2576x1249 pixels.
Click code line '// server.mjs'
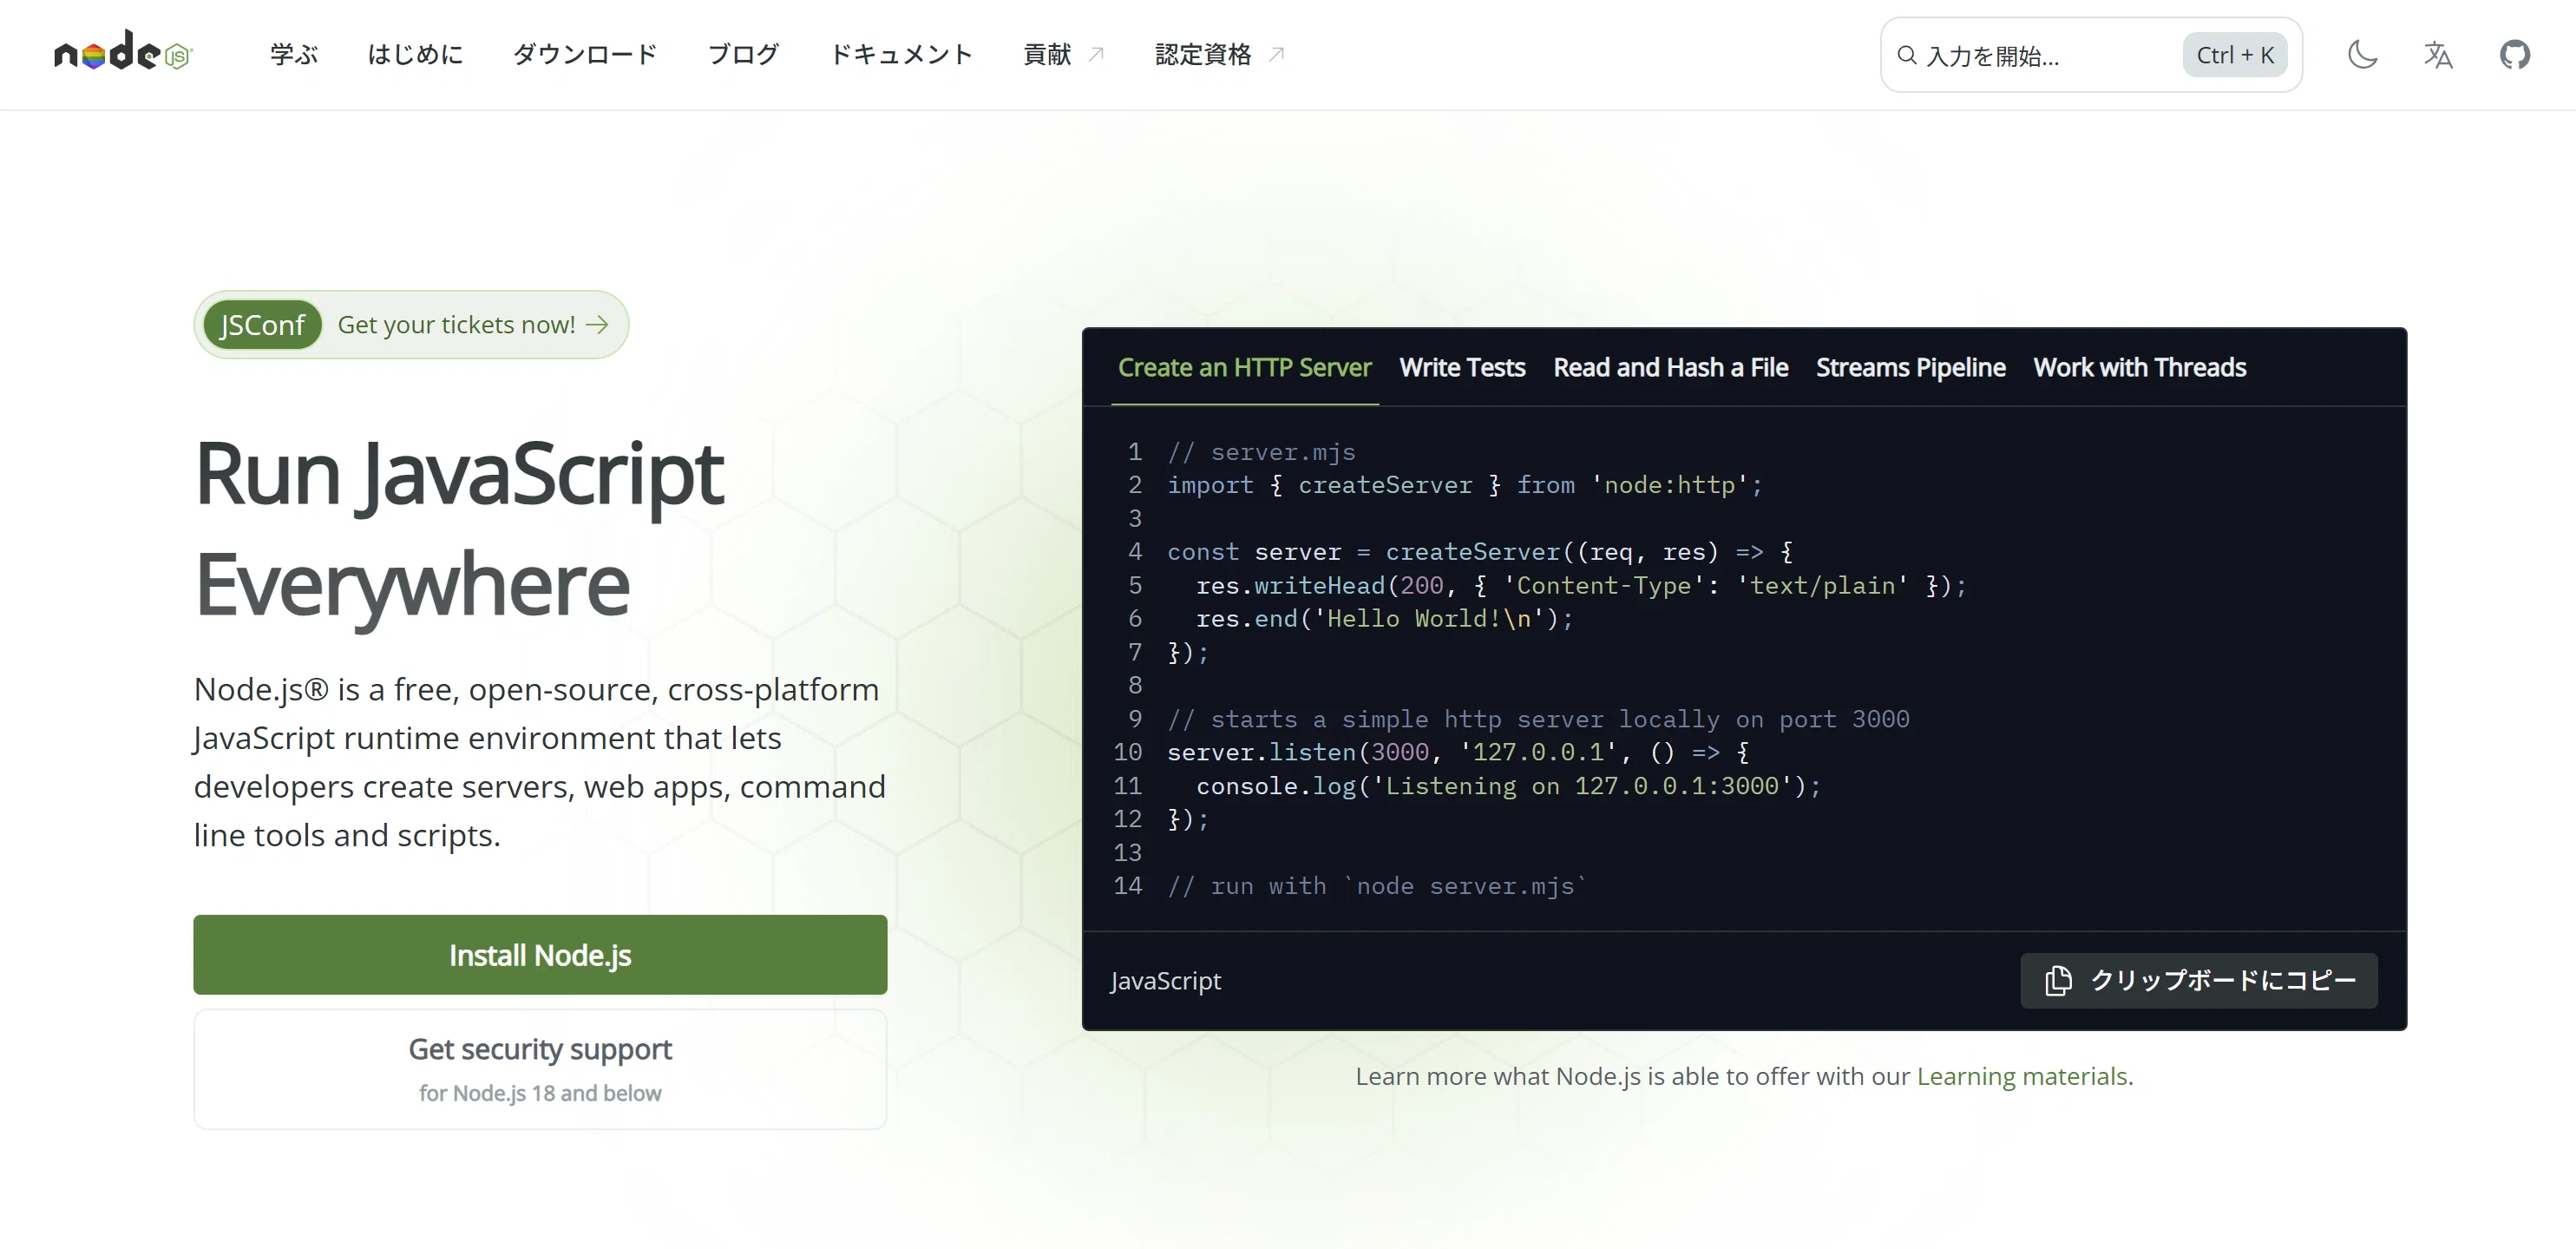pyautogui.click(x=1261, y=452)
